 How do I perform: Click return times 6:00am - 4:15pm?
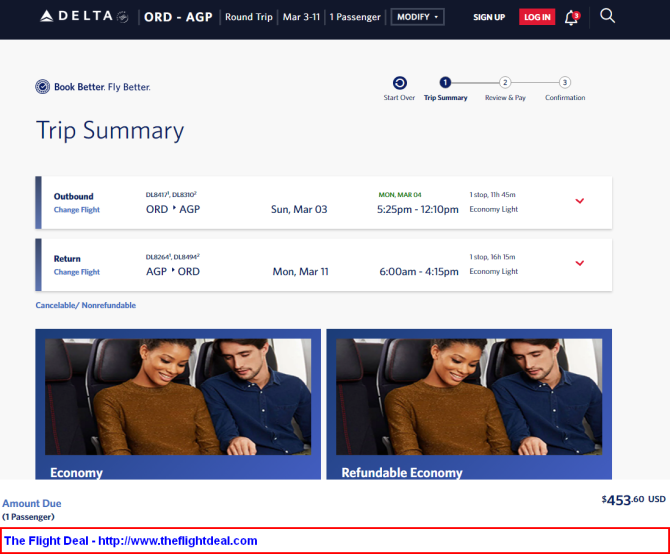click(x=419, y=272)
